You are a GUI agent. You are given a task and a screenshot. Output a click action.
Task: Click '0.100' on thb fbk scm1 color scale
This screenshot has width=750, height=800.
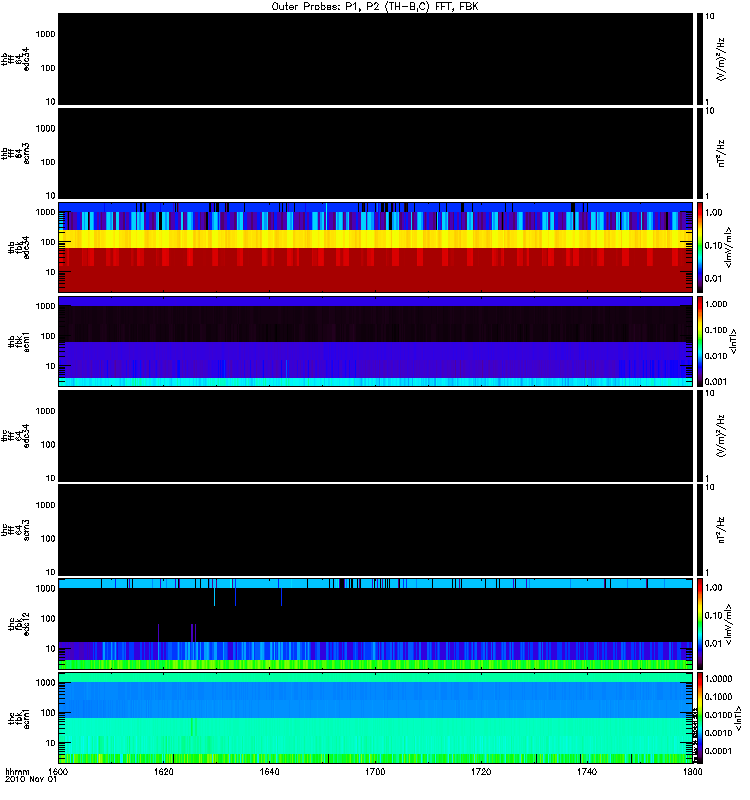[716, 330]
